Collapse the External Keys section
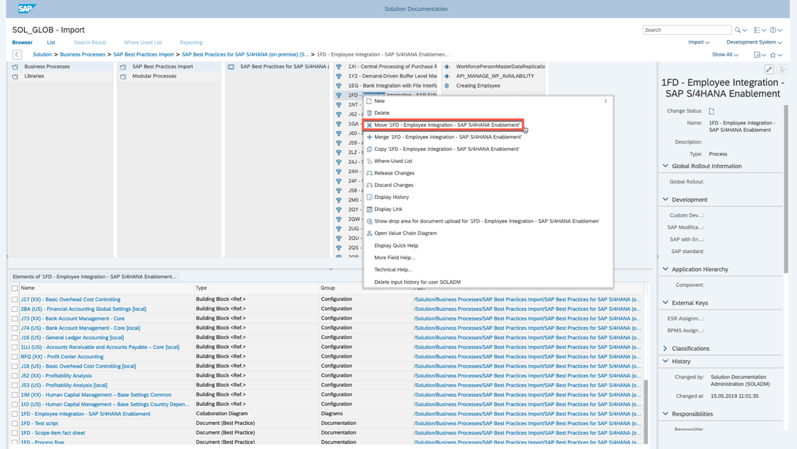 click(665, 303)
